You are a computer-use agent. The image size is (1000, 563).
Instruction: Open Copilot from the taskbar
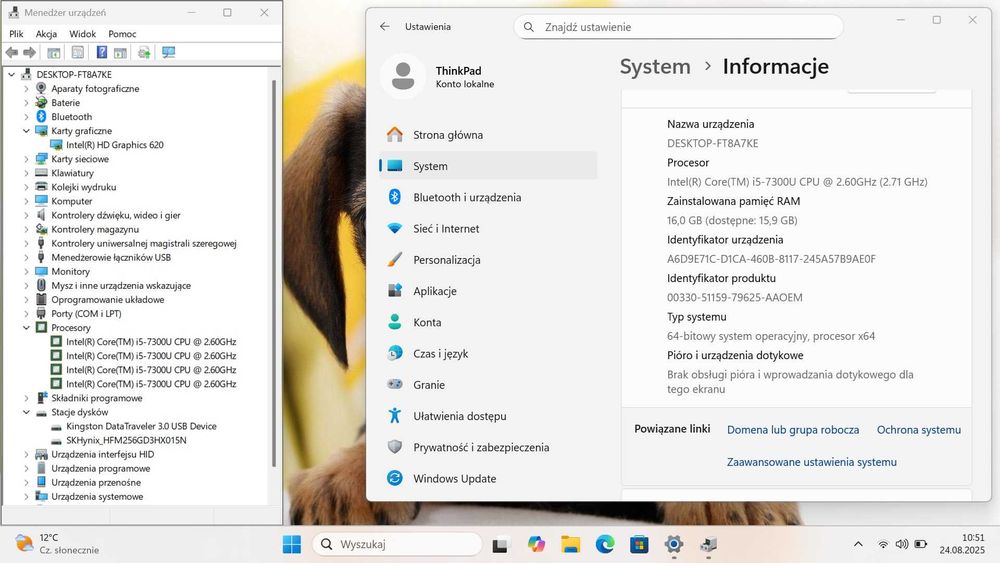pos(536,544)
